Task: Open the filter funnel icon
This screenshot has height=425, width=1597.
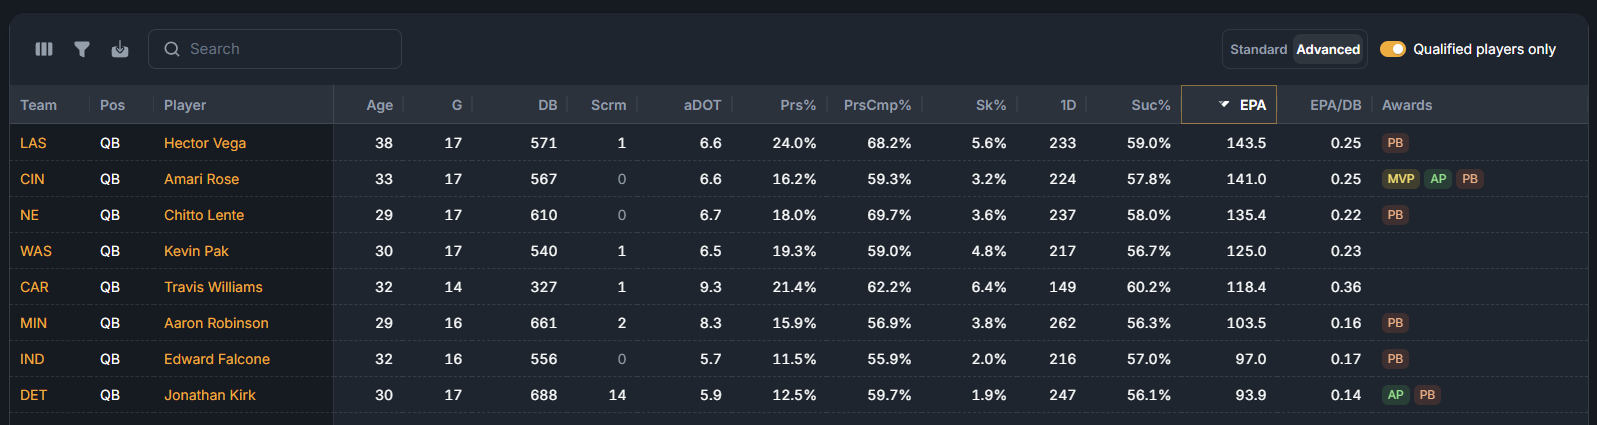Action: [x=82, y=49]
